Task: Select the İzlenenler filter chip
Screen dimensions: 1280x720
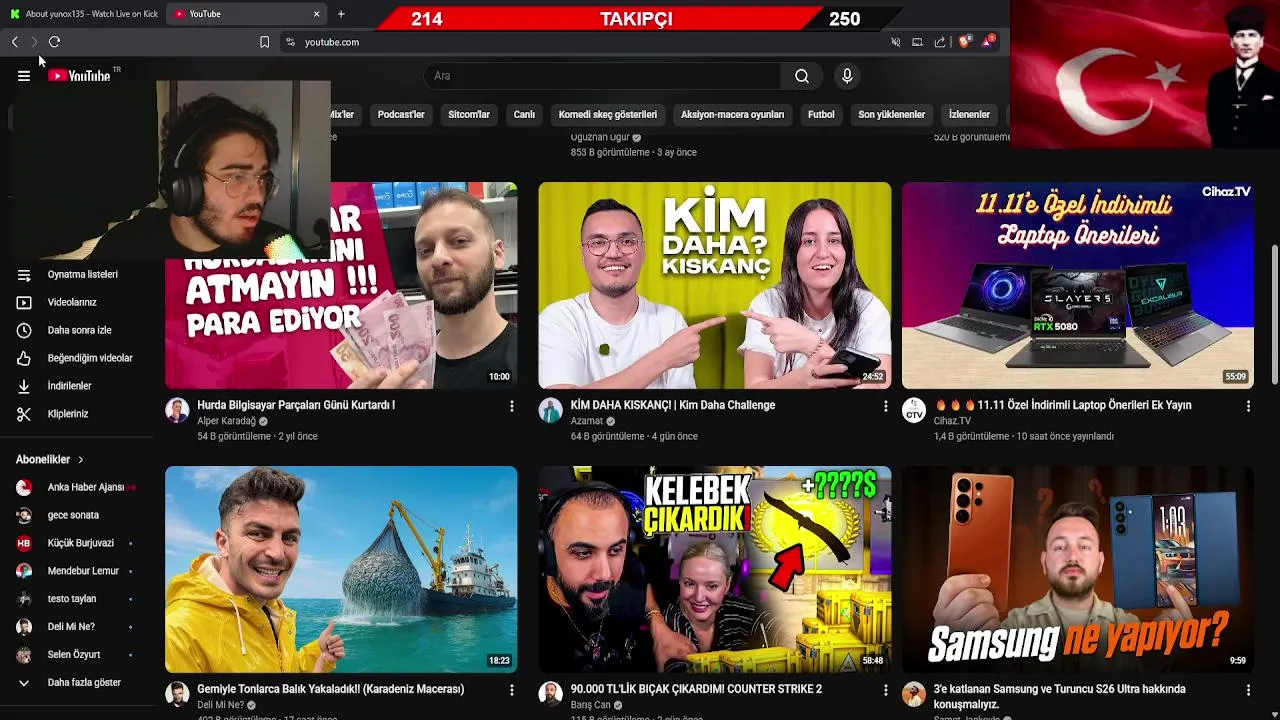Action: tap(969, 115)
